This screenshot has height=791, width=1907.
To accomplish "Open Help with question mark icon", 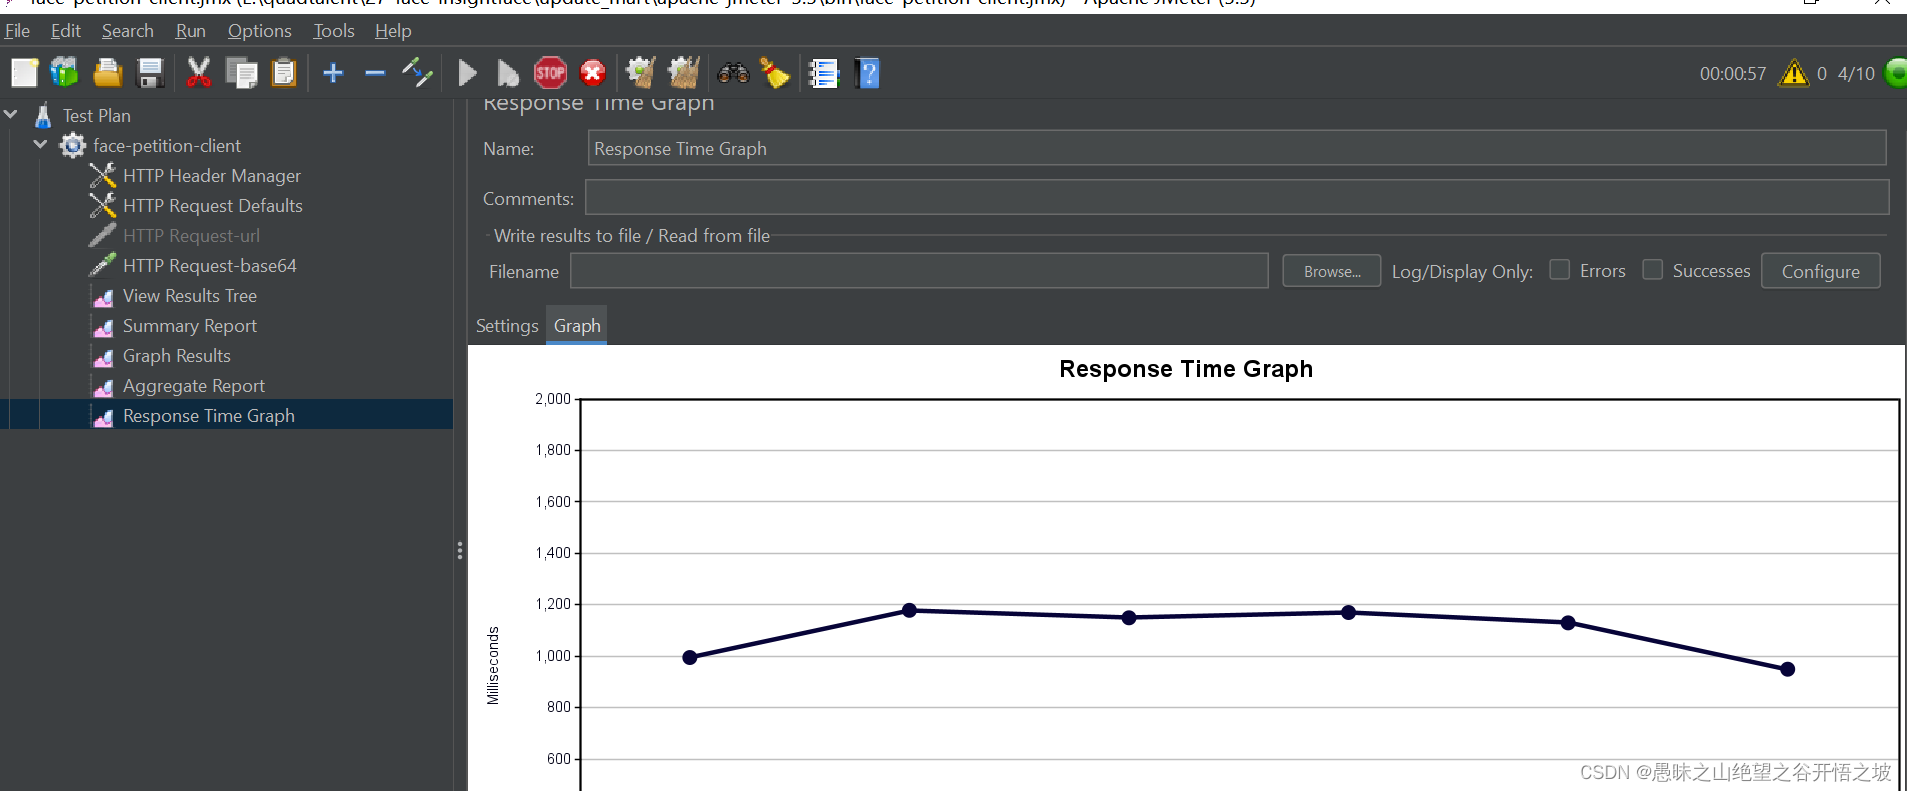I will pyautogui.click(x=868, y=73).
